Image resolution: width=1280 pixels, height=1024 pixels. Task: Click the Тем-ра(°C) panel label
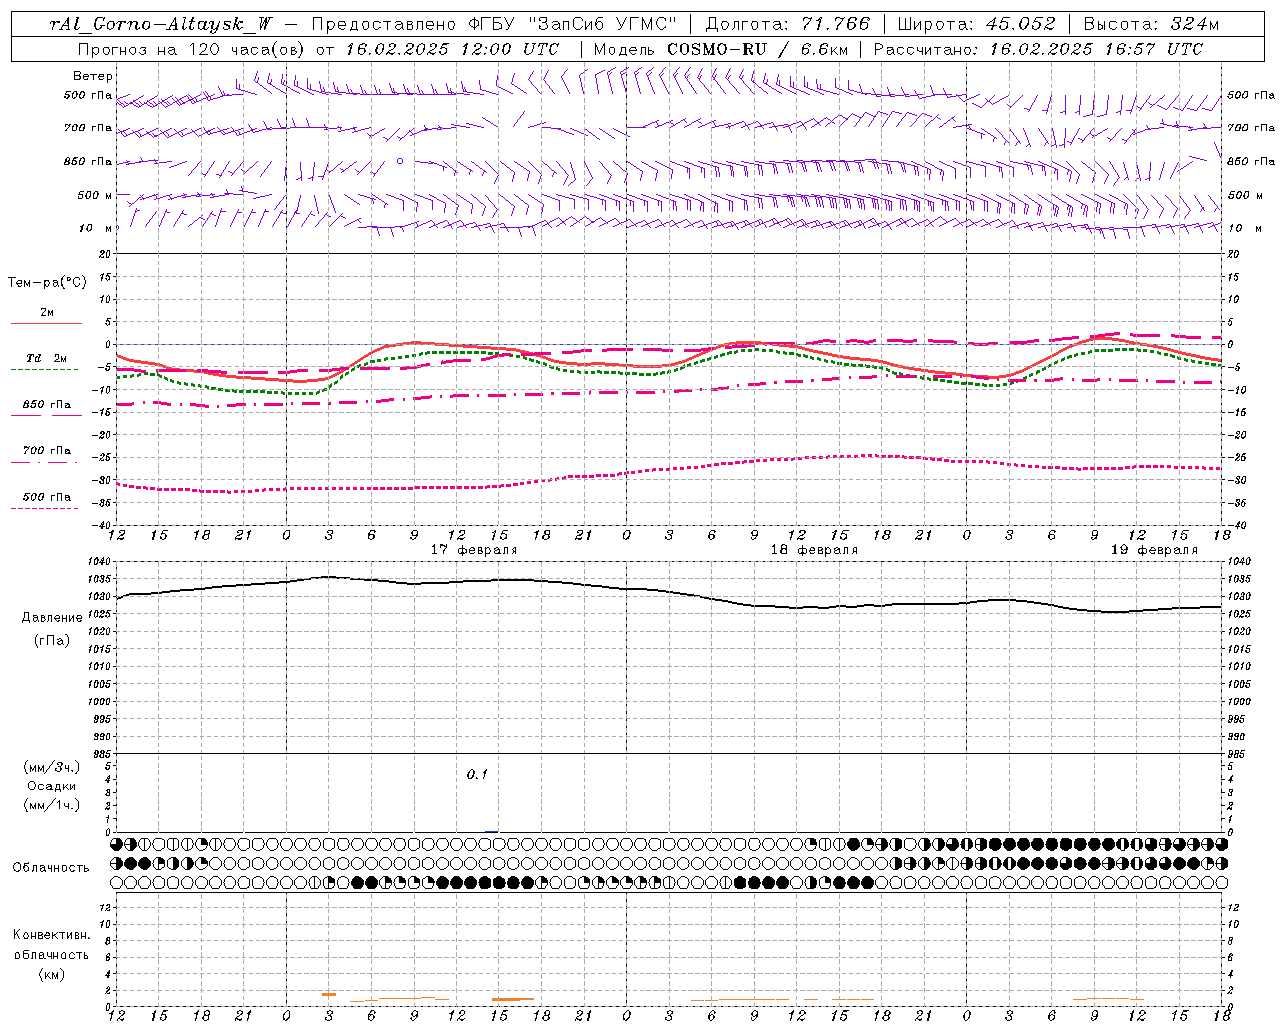tap(47, 283)
